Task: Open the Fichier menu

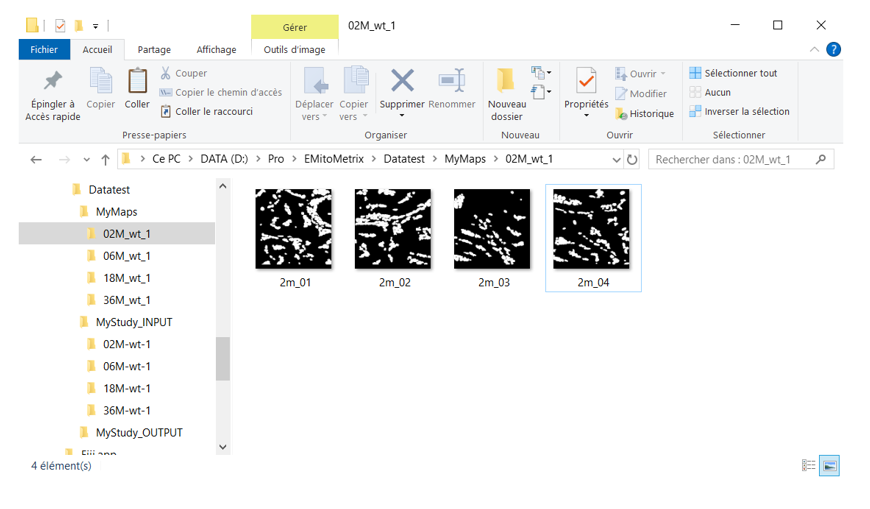Action: (x=44, y=49)
